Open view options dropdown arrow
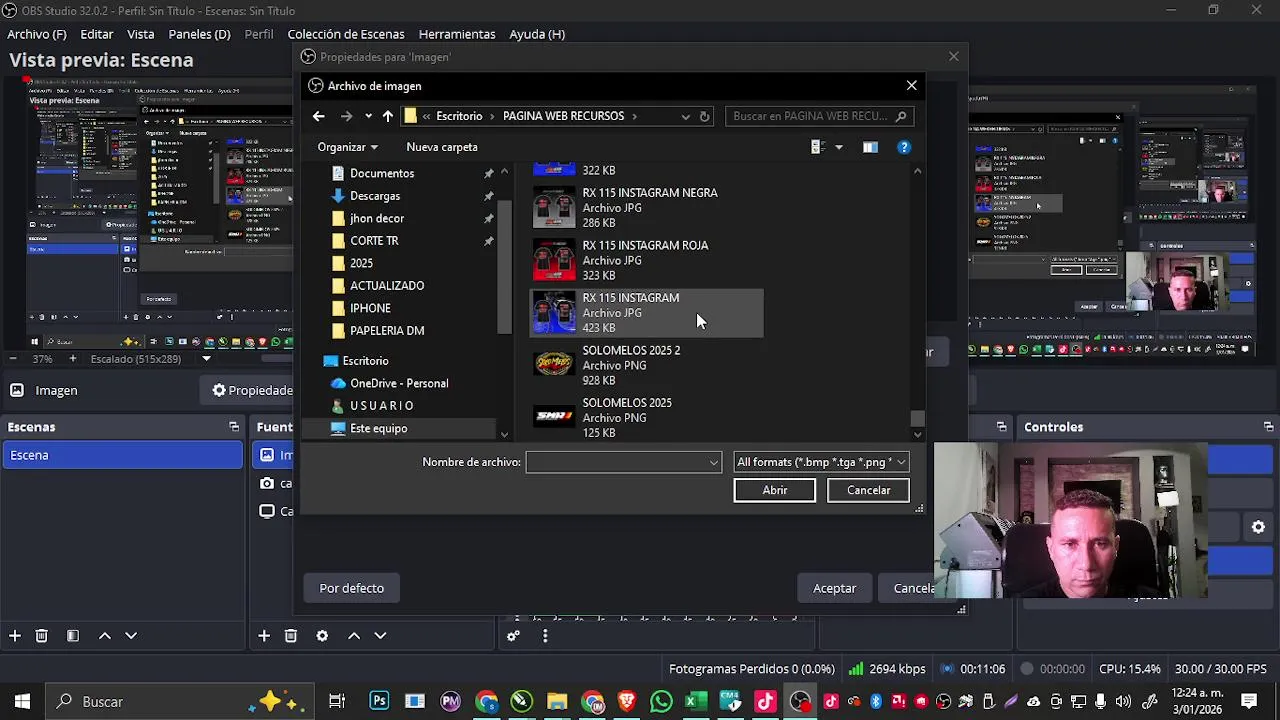 coord(838,147)
